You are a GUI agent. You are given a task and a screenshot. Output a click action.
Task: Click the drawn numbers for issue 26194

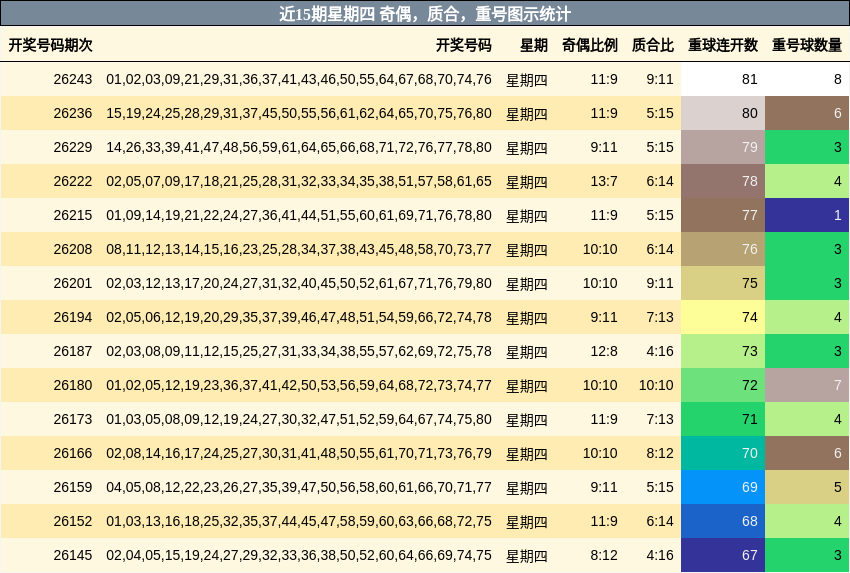[x=299, y=317]
